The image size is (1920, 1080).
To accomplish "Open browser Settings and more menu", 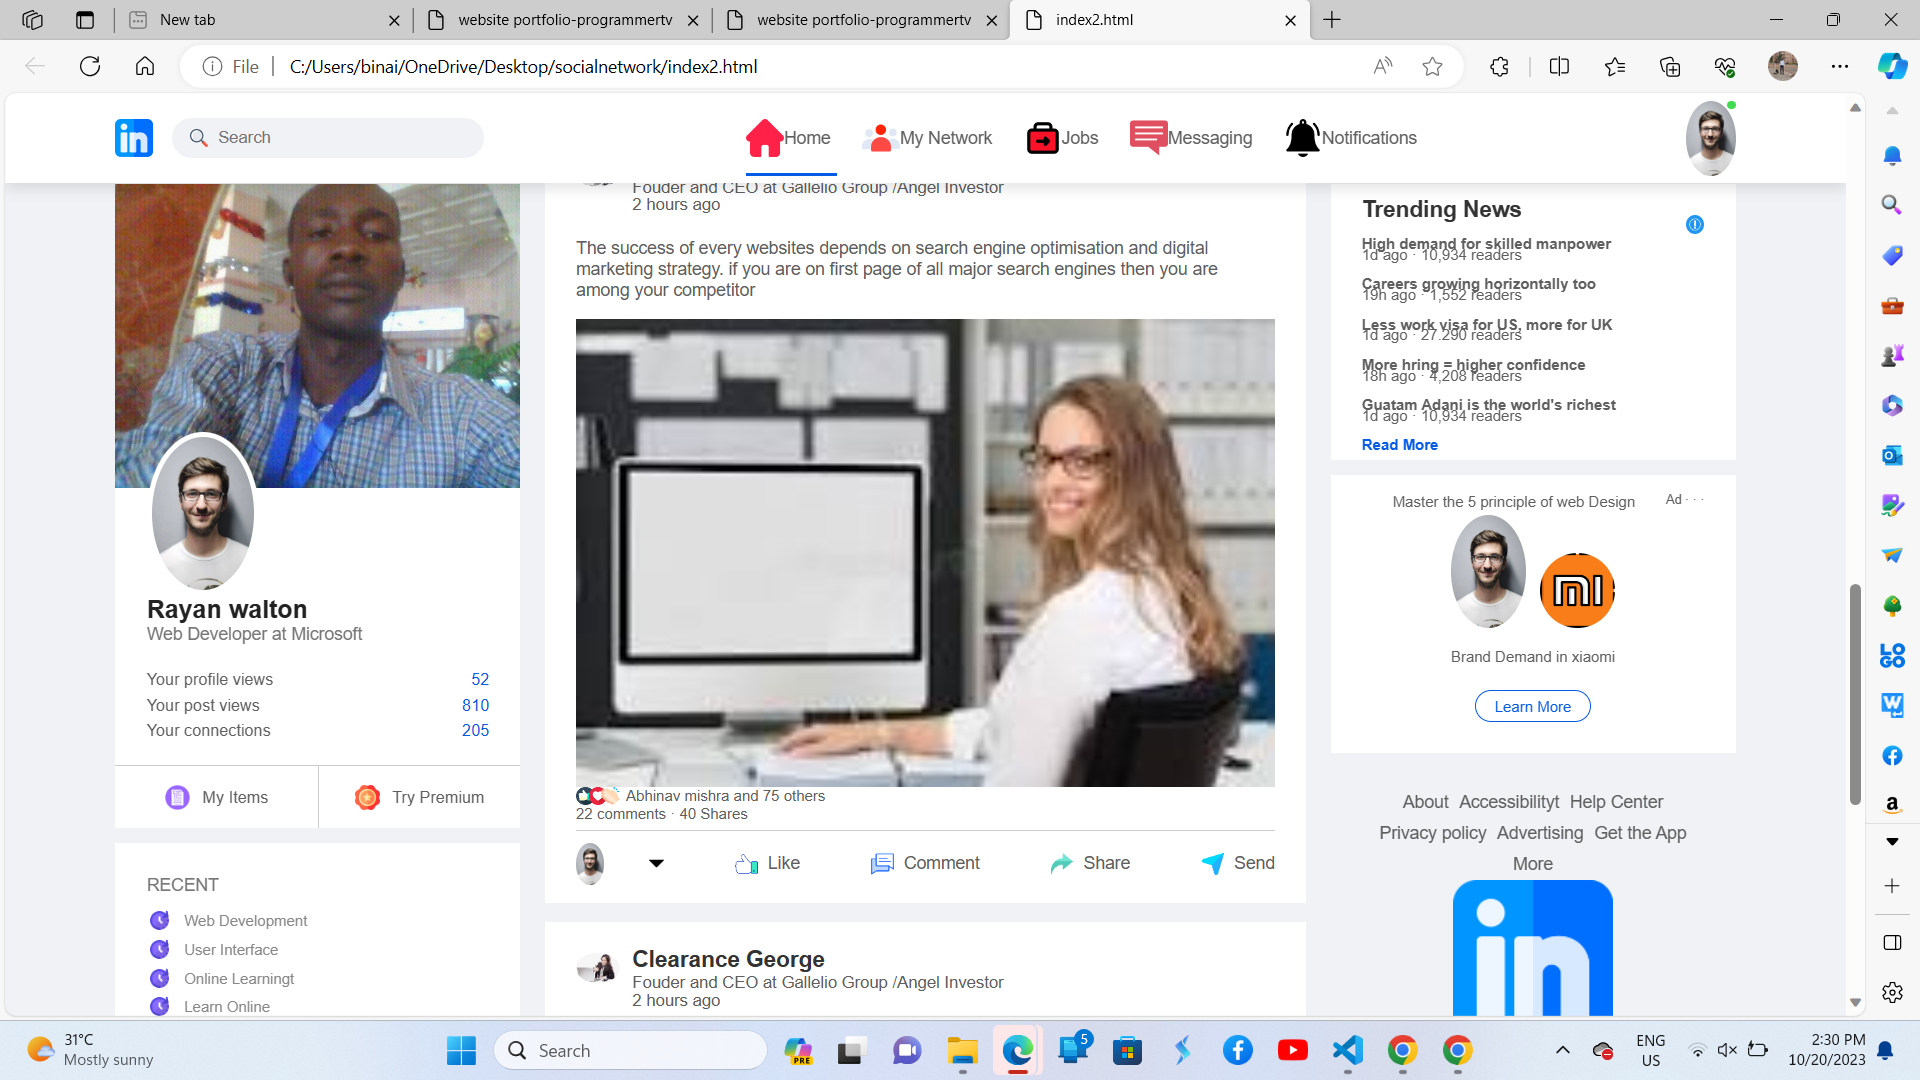I will (x=1840, y=66).
